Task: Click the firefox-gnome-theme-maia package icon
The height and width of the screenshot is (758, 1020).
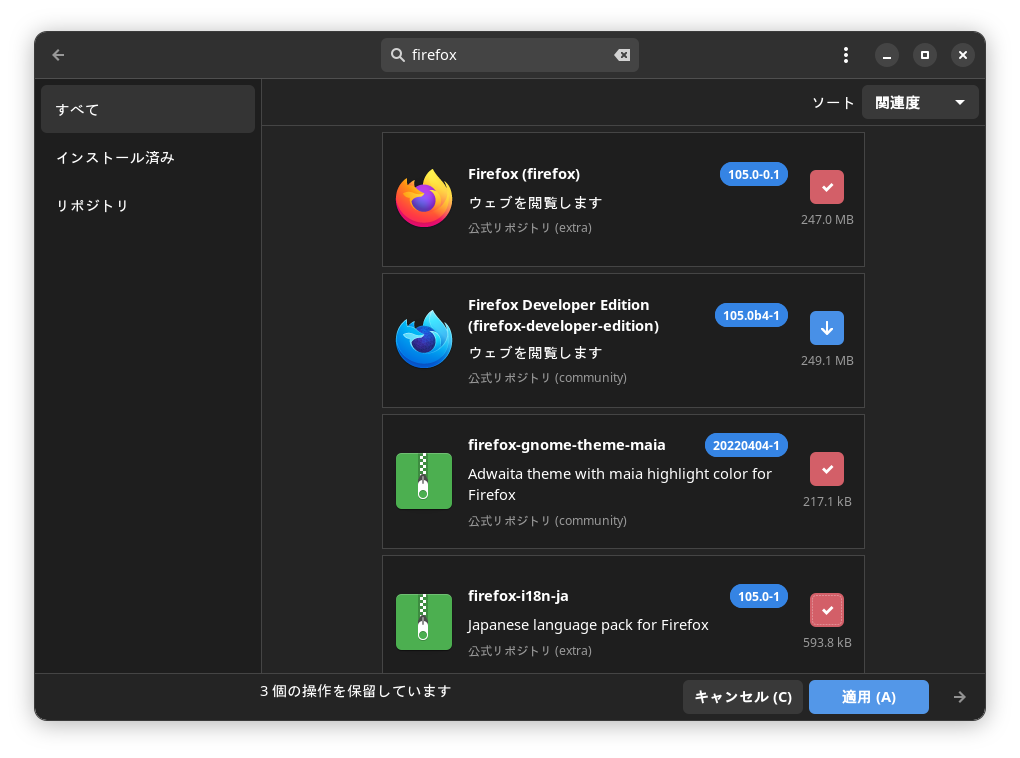Action: pos(424,481)
